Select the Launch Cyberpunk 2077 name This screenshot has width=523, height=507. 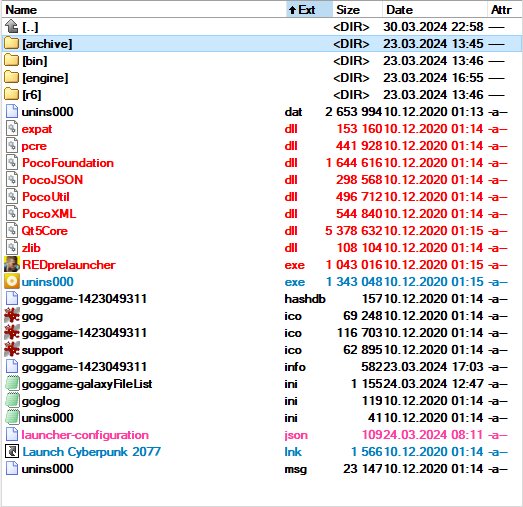click(92, 452)
